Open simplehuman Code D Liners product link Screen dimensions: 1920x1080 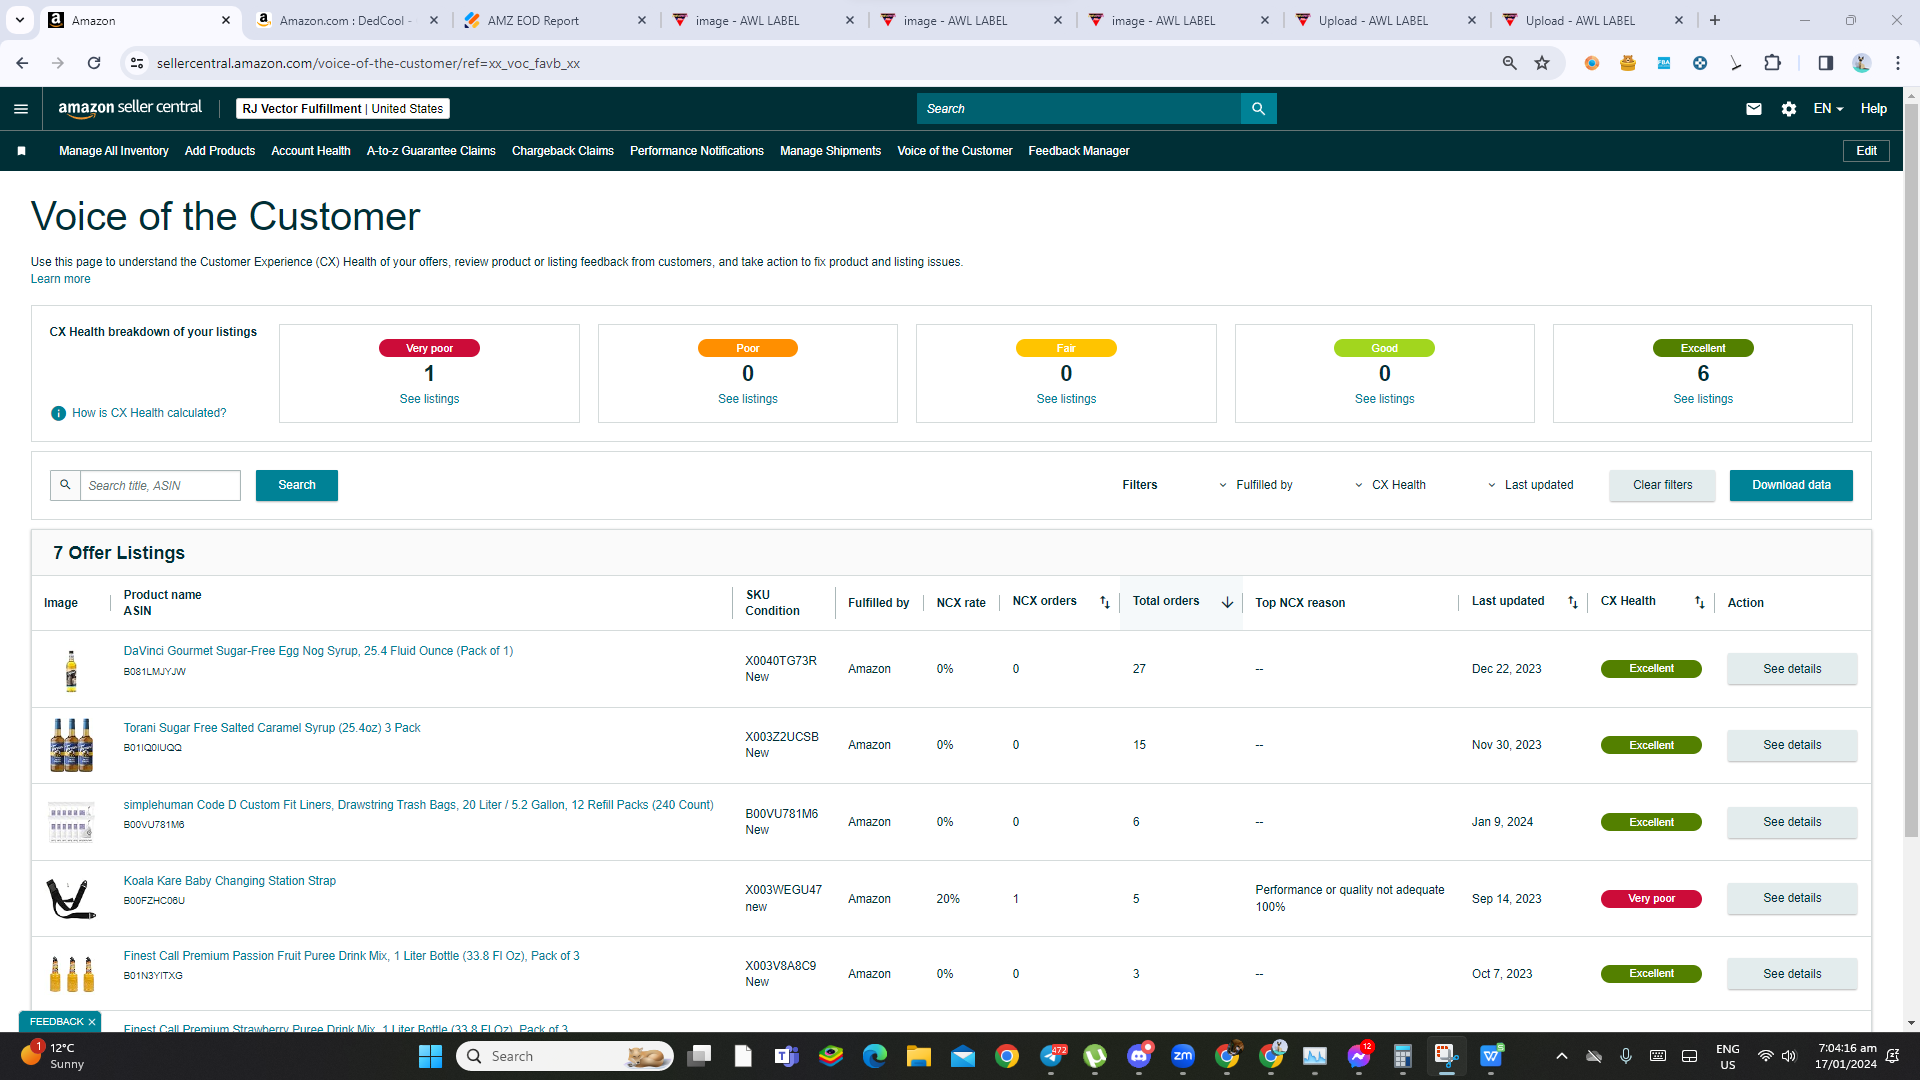click(418, 805)
